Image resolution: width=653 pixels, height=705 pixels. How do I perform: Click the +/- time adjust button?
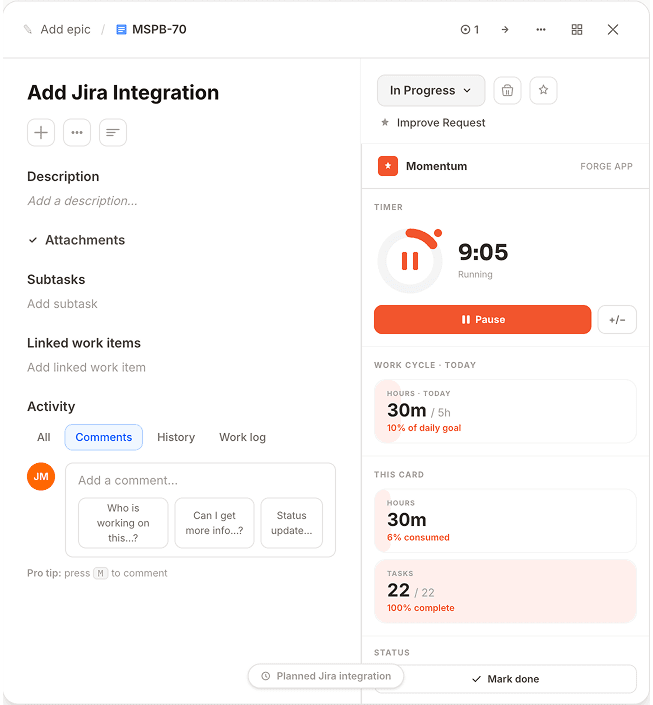pos(617,320)
